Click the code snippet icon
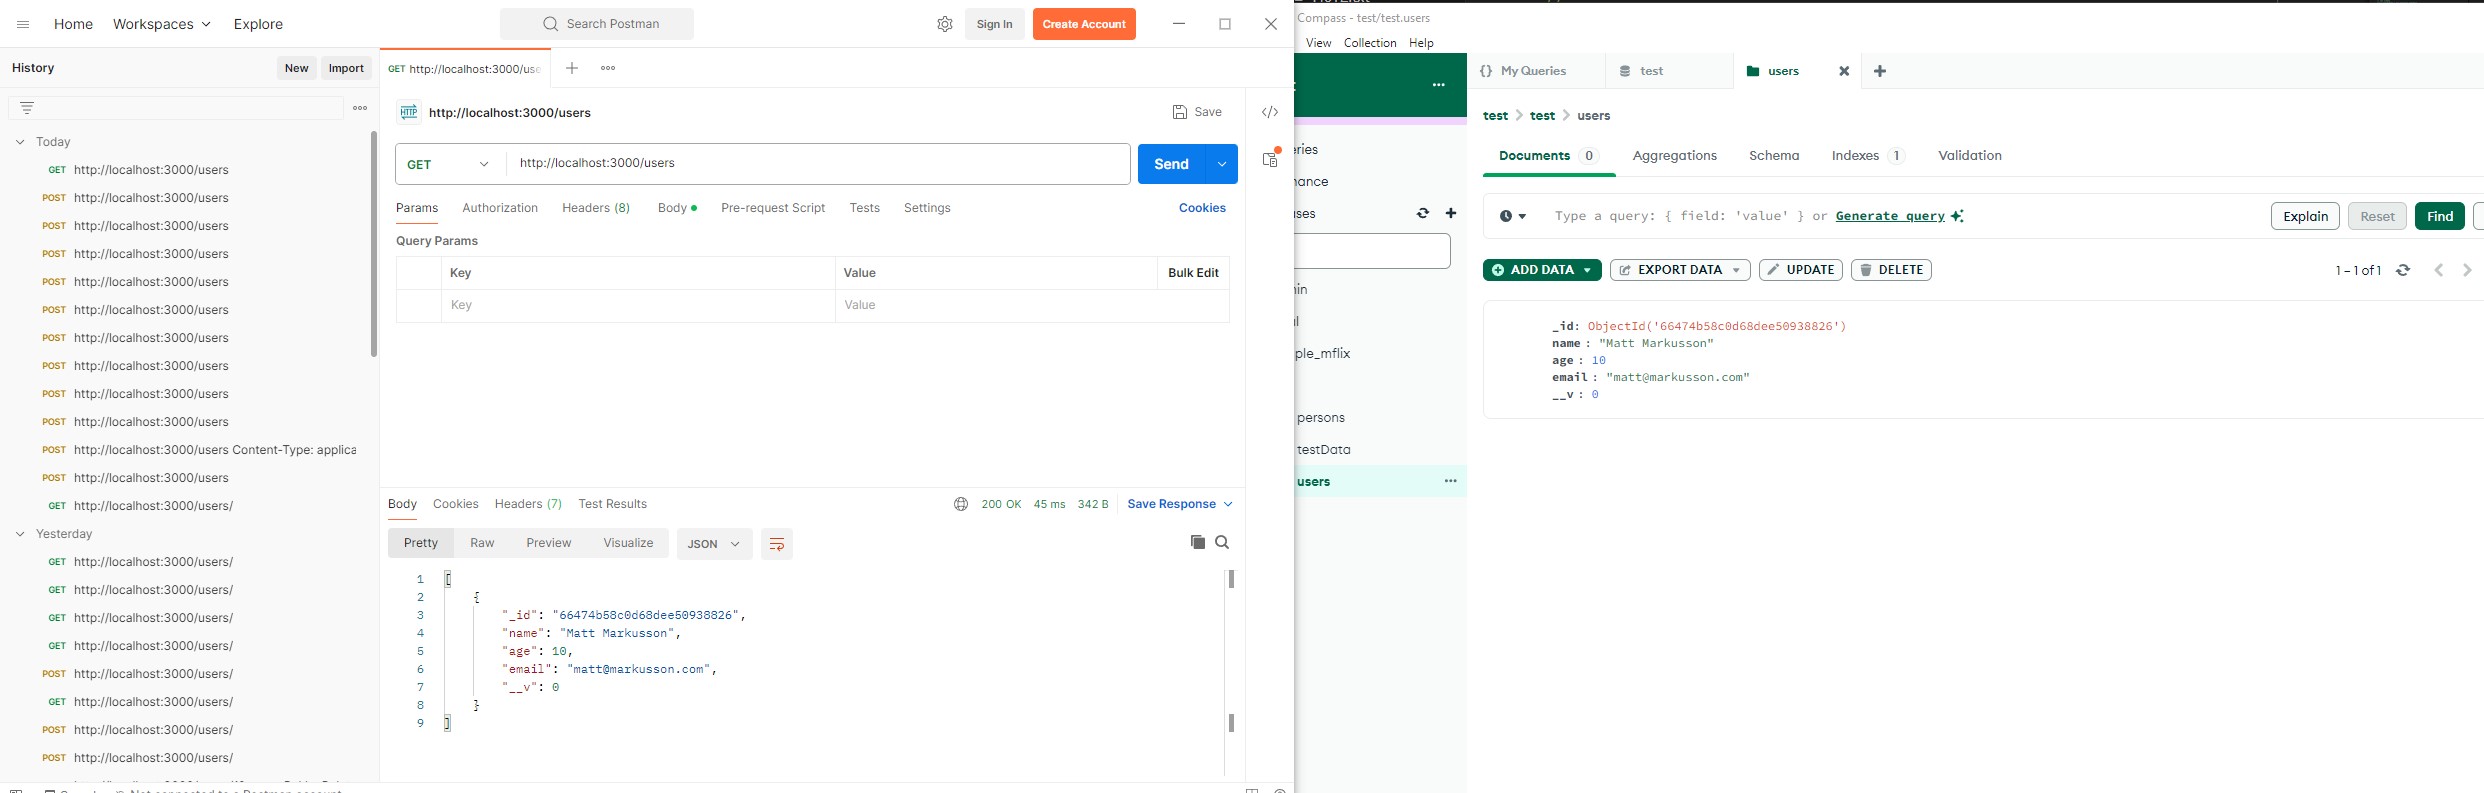 point(1269,112)
